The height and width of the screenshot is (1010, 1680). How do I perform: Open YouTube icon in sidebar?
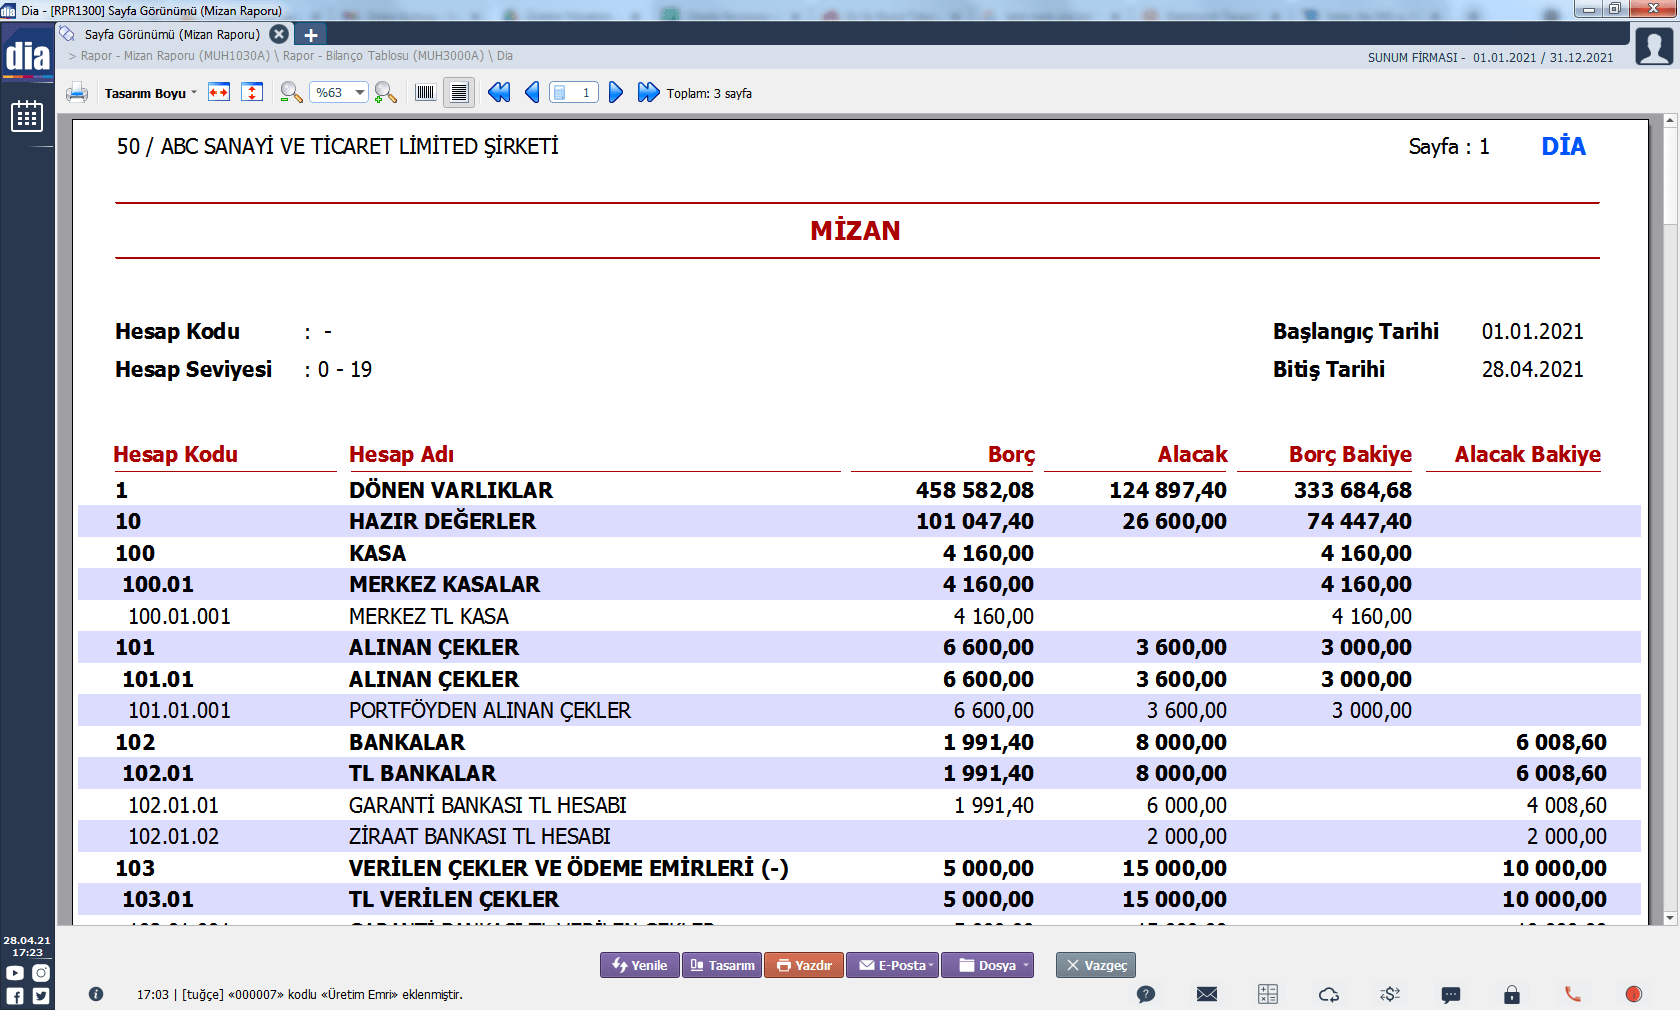[x=15, y=973]
